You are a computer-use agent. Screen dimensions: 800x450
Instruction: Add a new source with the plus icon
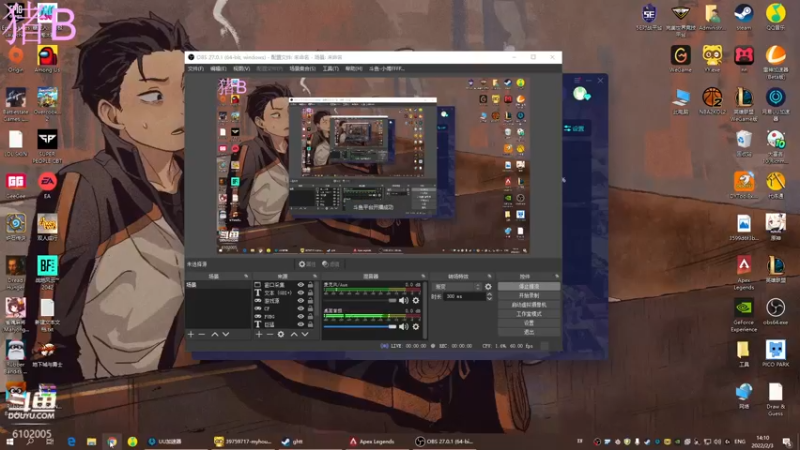pyautogui.click(x=259, y=334)
